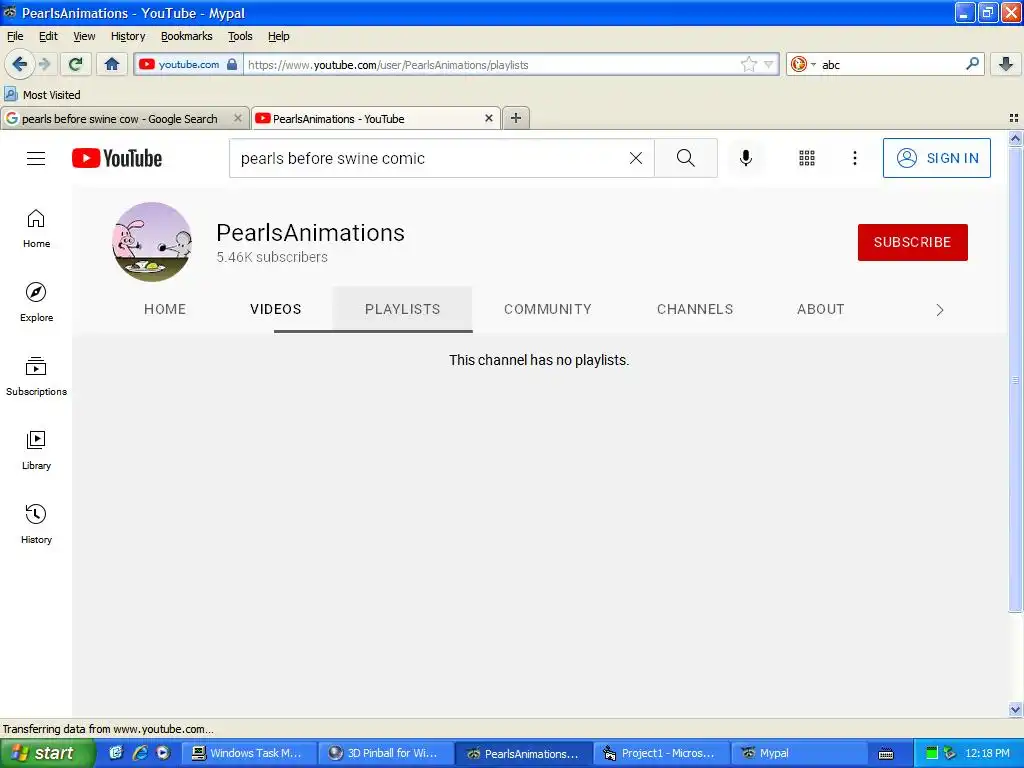Open the View menu

(x=84, y=36)
